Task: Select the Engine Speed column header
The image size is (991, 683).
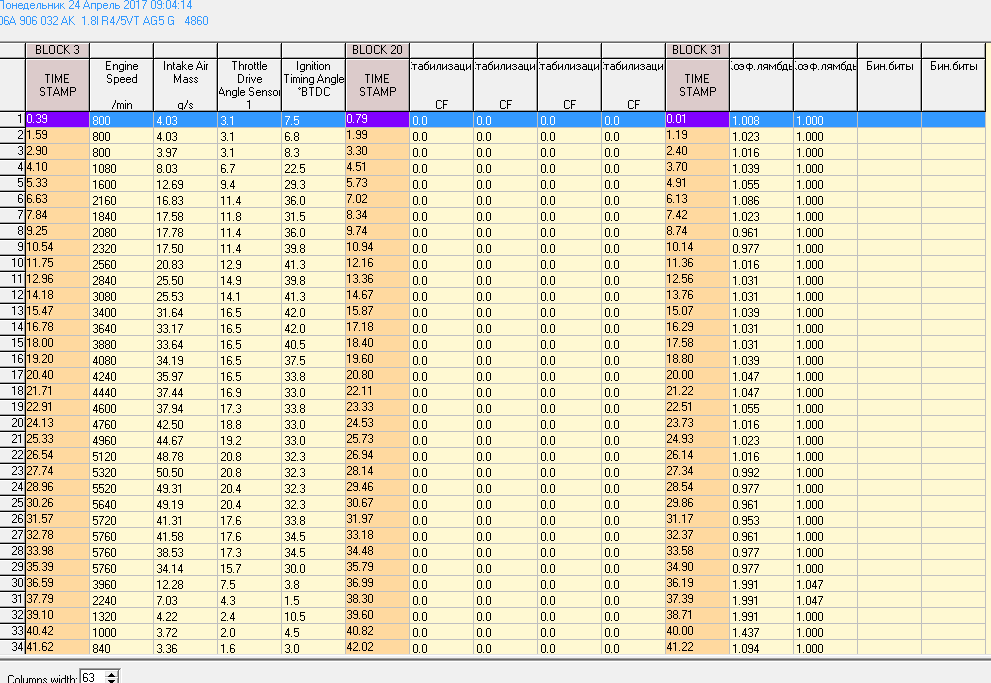Action: point(121,85)
